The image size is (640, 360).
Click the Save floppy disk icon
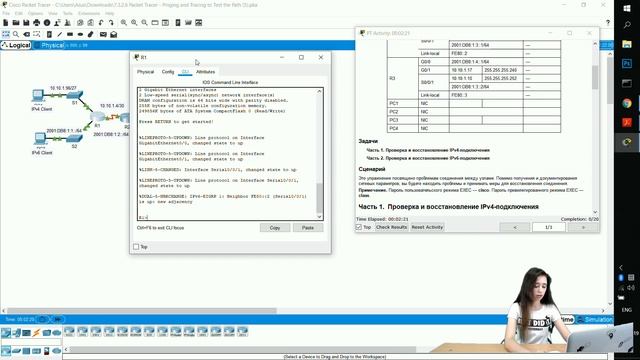pos(26,23)
